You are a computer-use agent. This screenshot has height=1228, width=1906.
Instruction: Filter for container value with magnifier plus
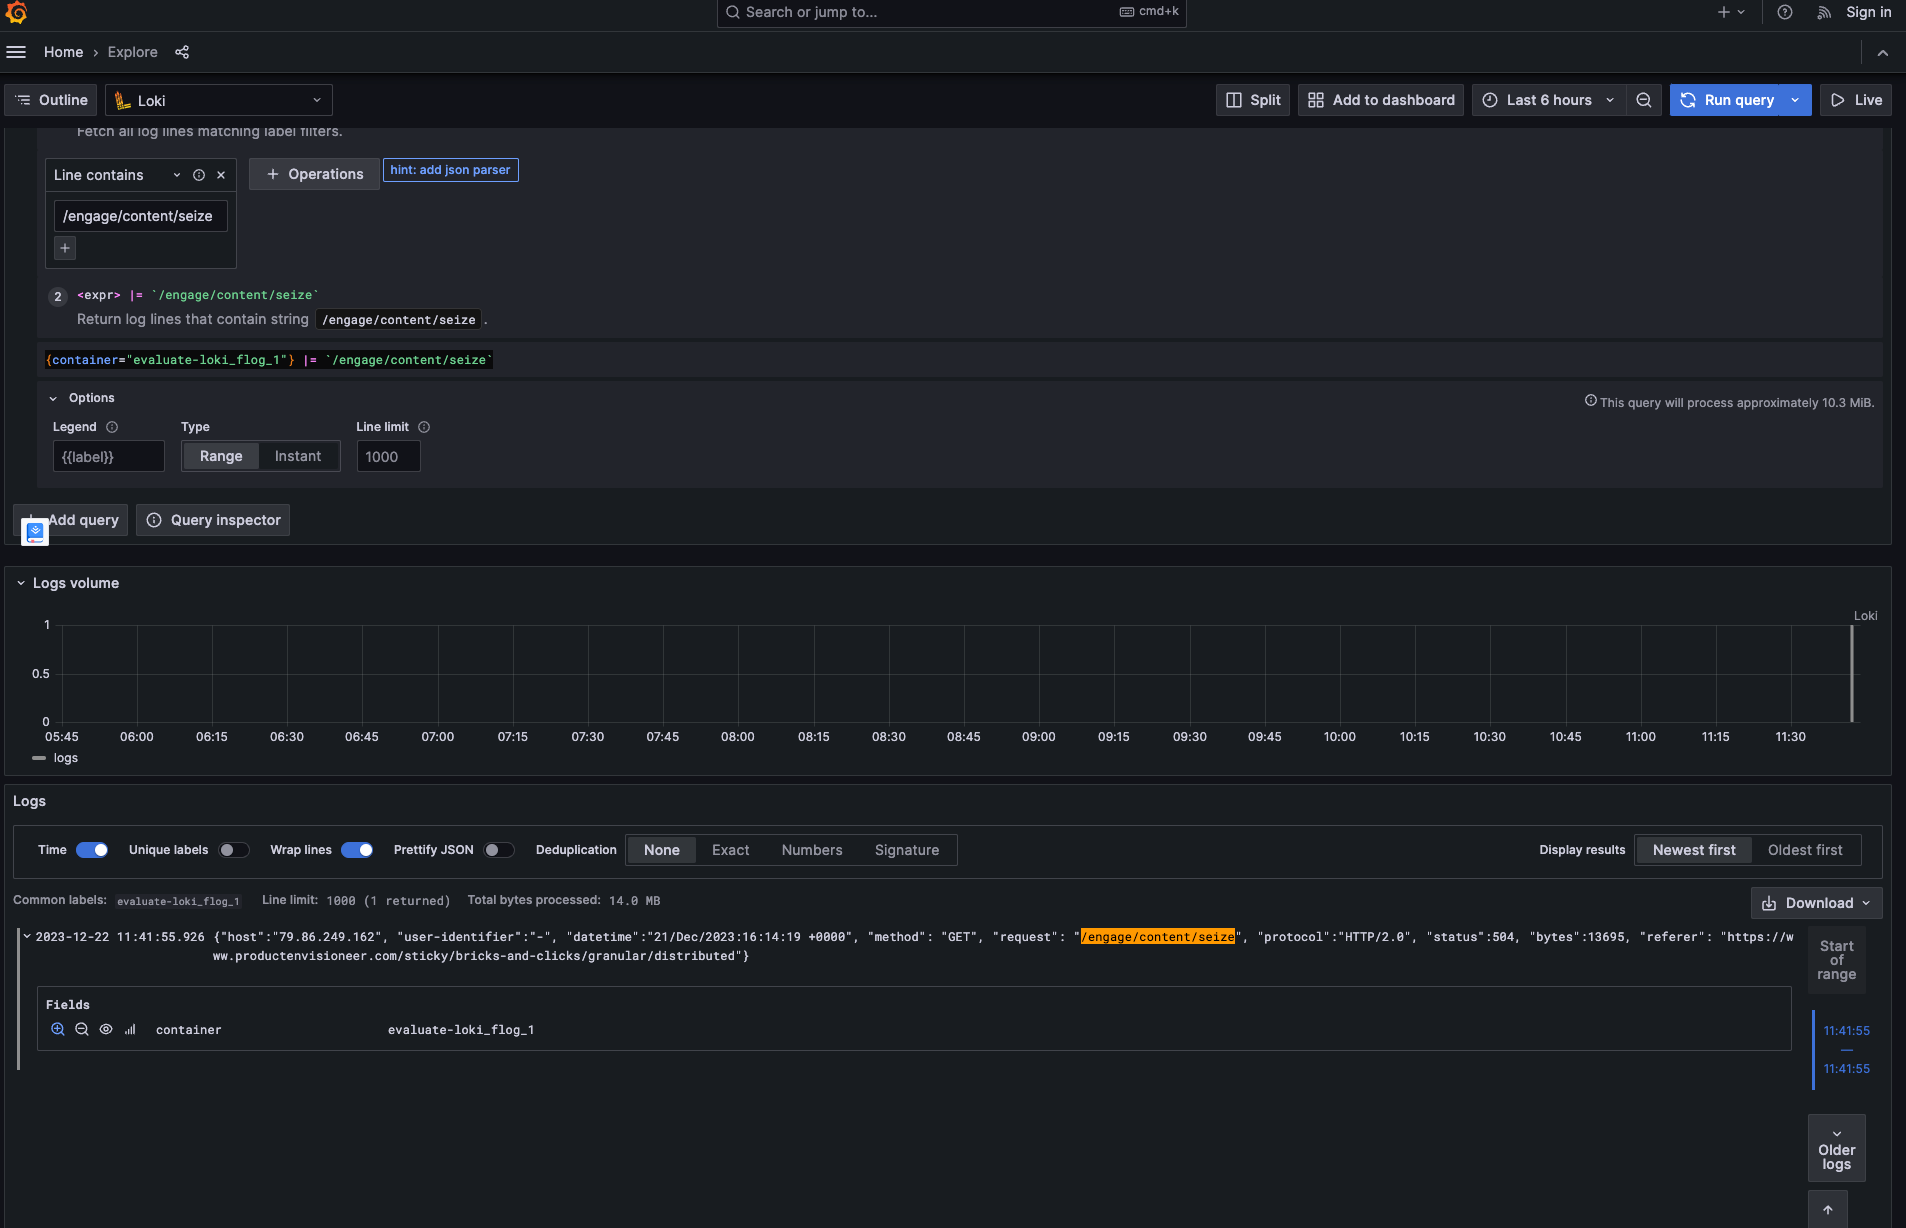pos(58,1029)
